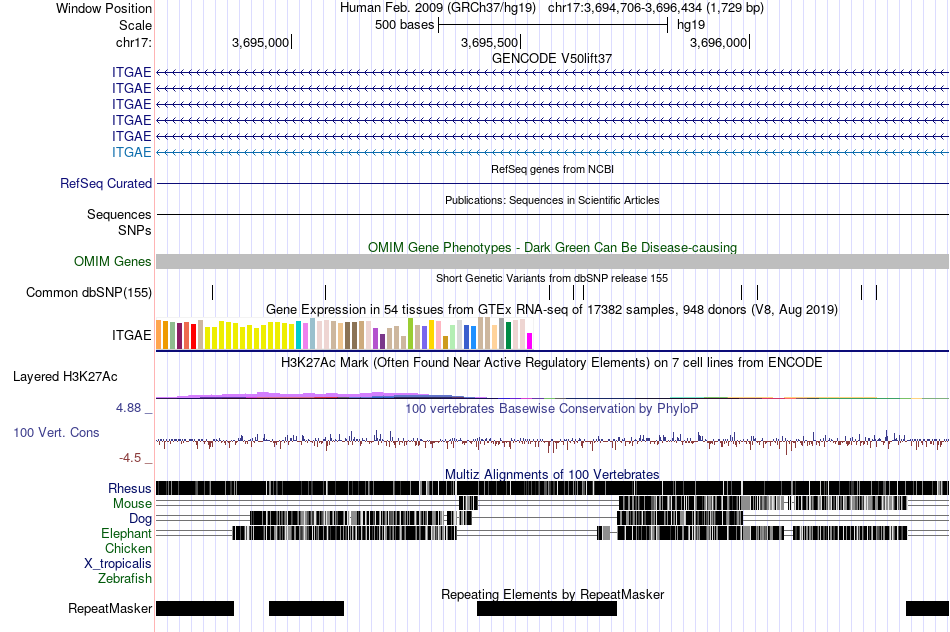Screen dimensions: 950x632
Task: Click the X_tropicalis alignment label
Action: [118, 564]
